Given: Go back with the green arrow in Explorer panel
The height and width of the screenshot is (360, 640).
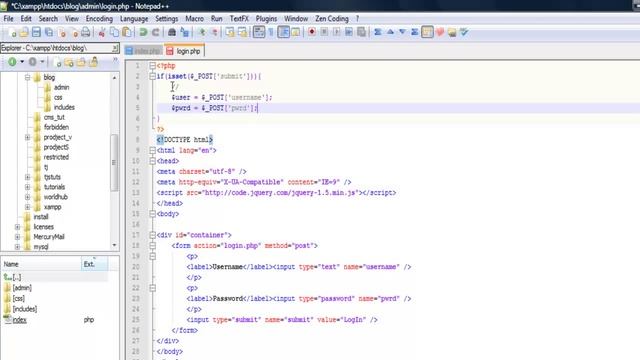Looking at the screenshot, I should point(12,62).
